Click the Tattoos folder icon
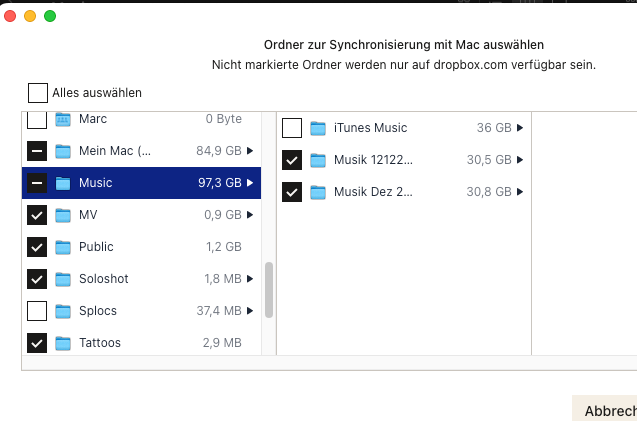Image resolution: width=637 pixels, height=421 pixels. 63,343
